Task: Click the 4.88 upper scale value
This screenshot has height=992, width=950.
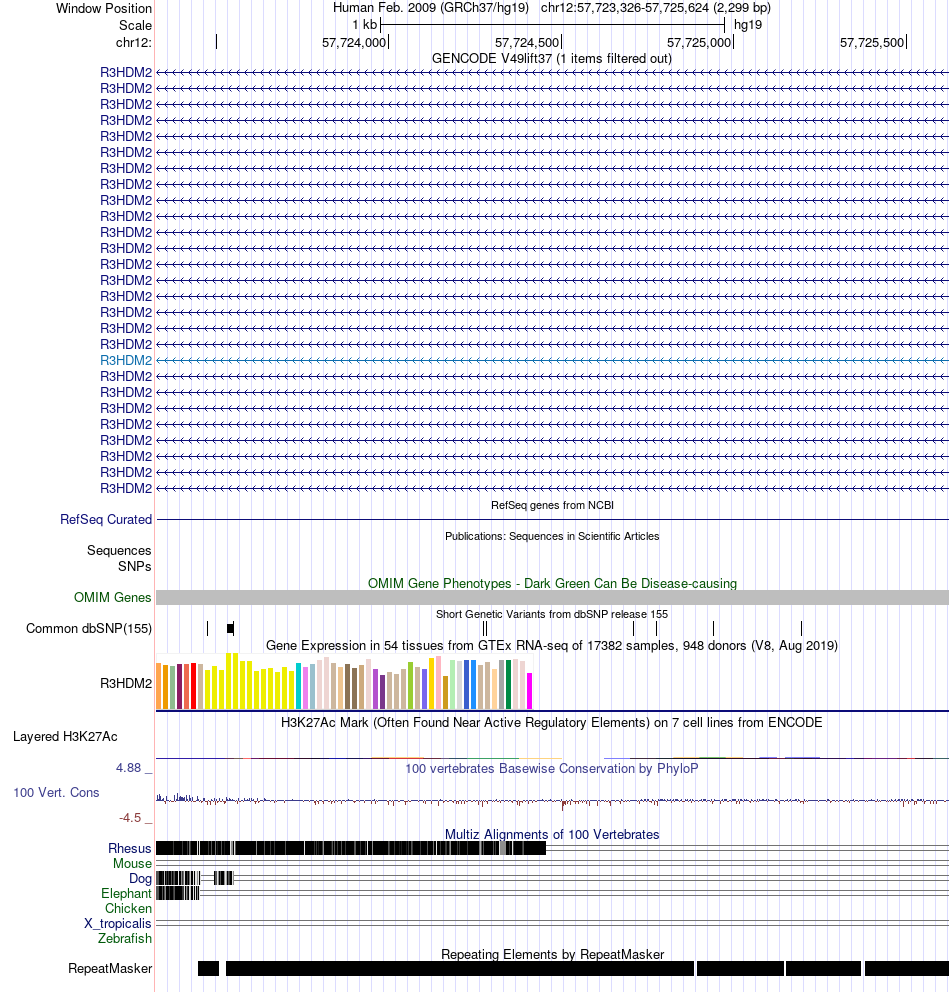Action: click(x=128, y=767)
